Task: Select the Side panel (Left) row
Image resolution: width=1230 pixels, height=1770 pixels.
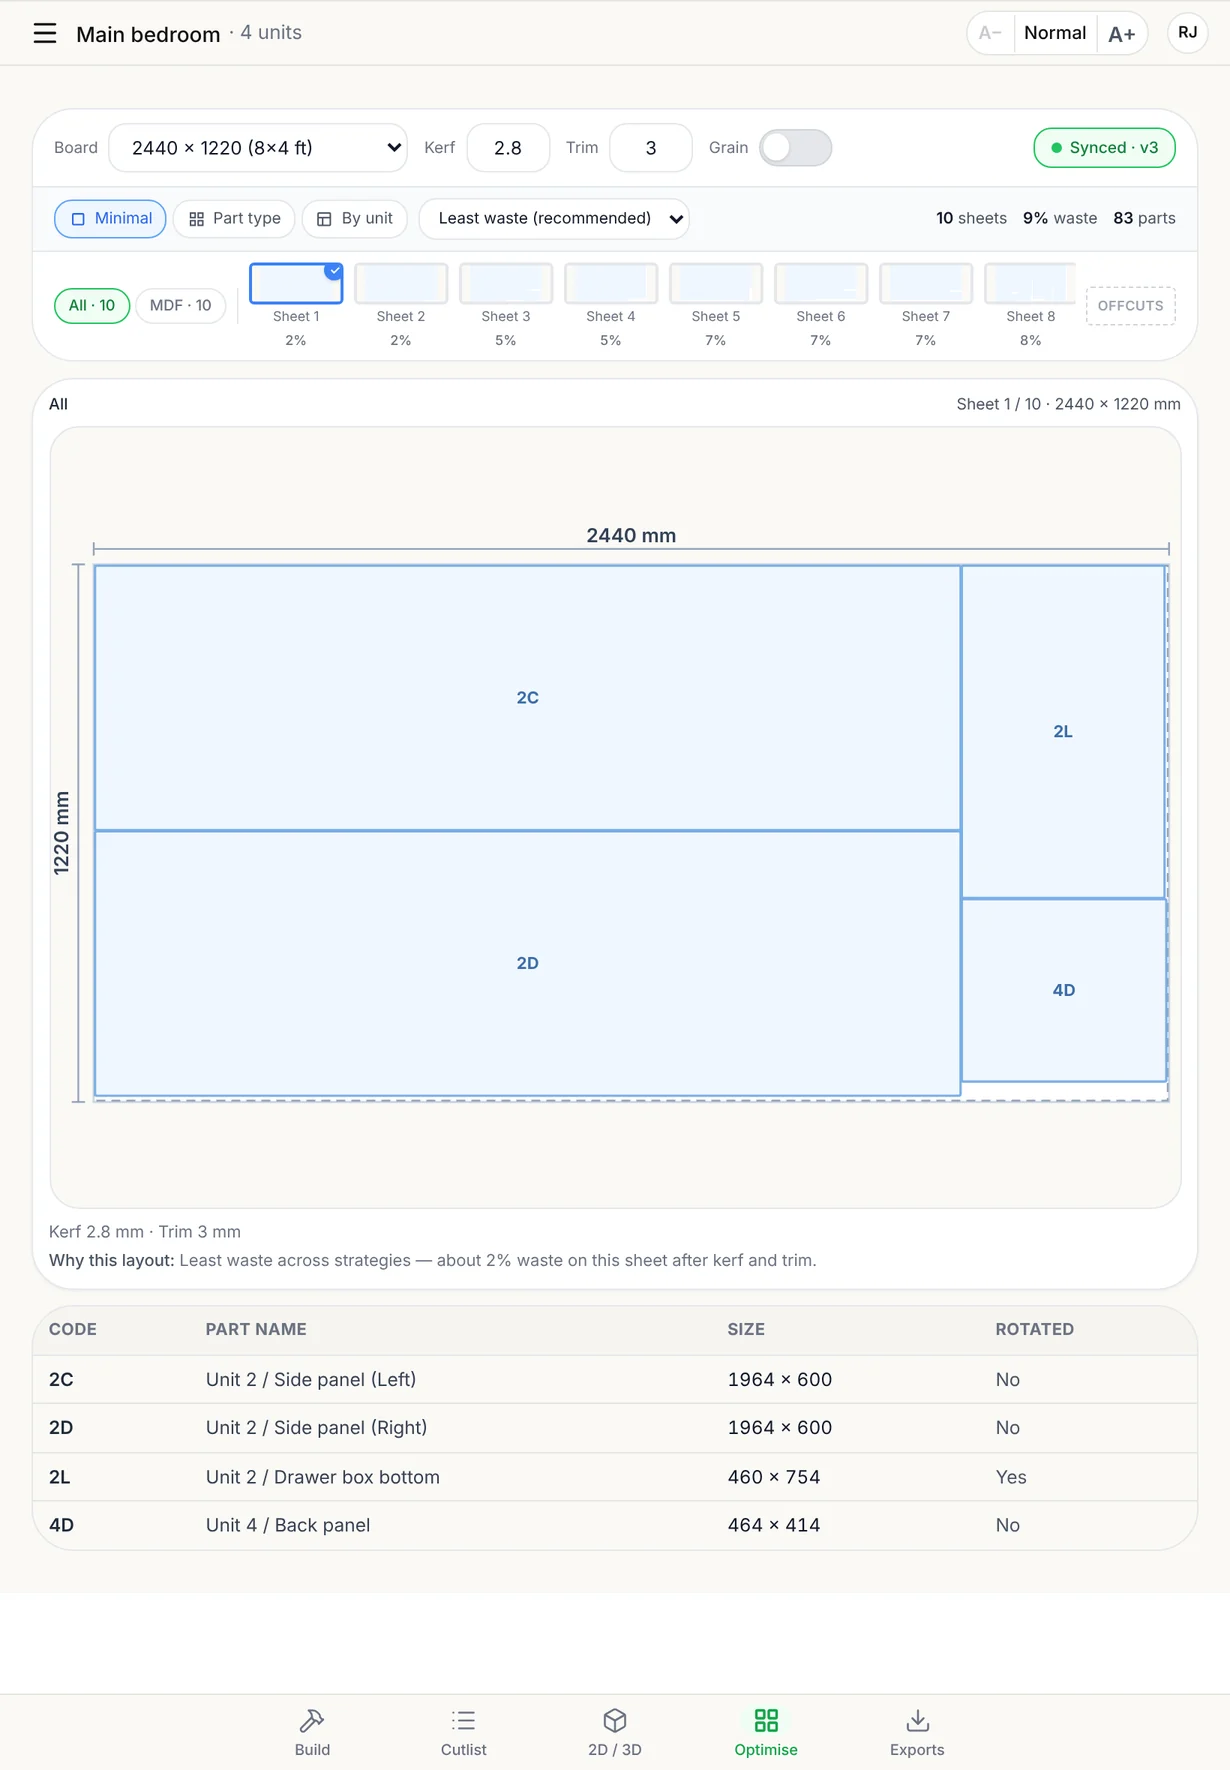Action: click(x=615, y=1380)
